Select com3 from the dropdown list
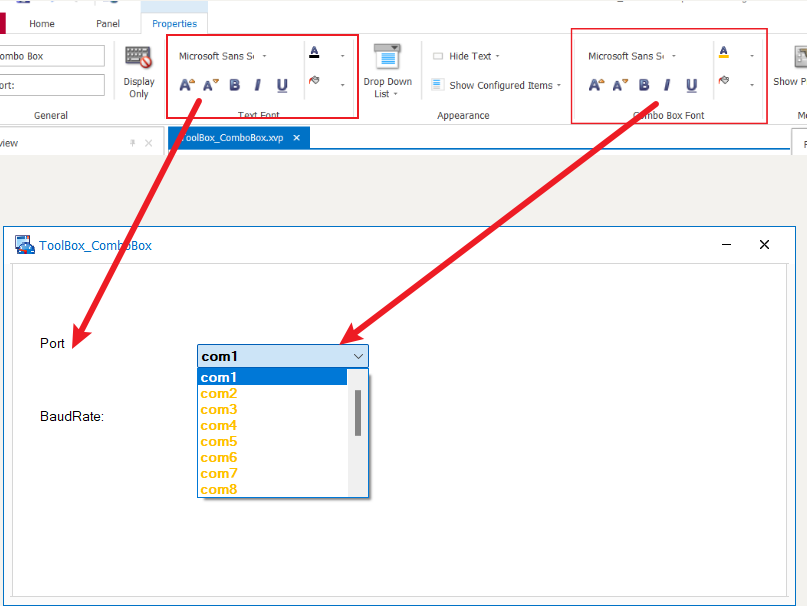807x606 pixels. point(272,409)
